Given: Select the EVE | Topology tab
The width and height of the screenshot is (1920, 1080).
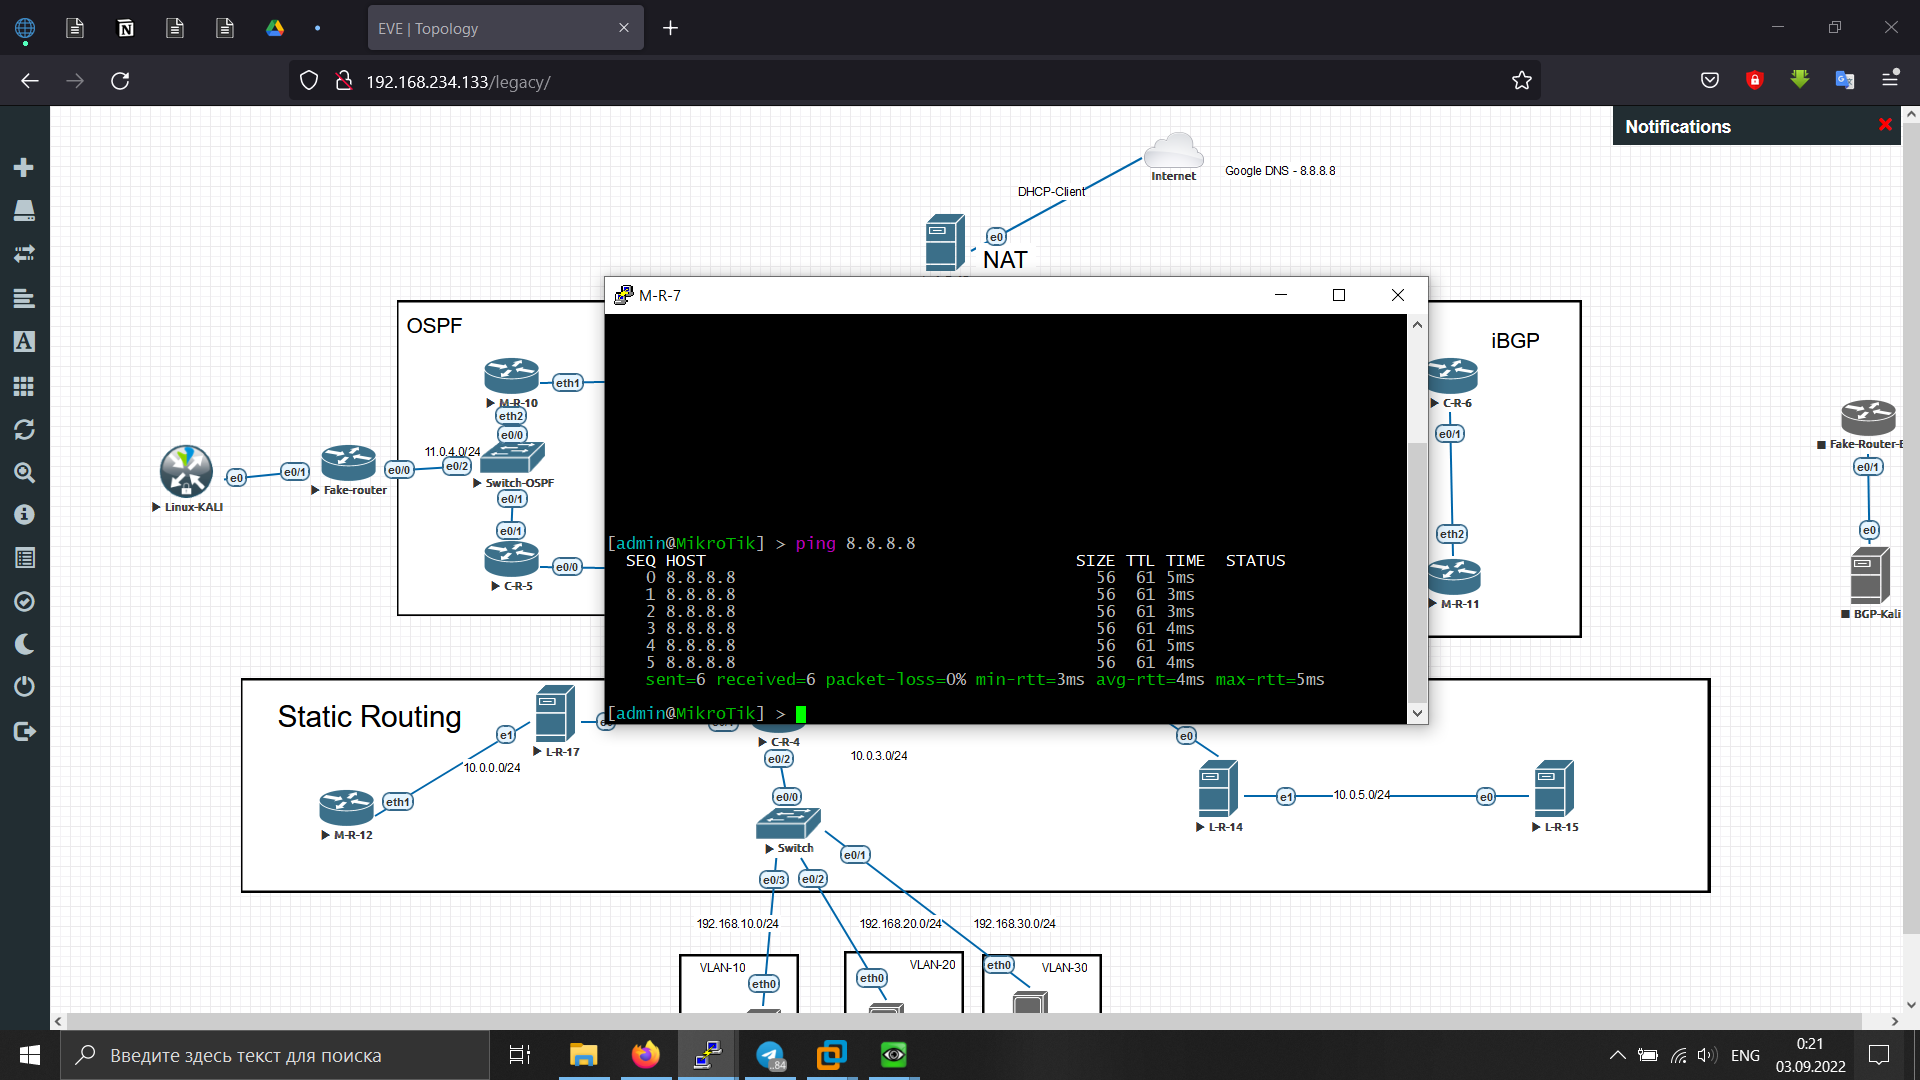Looking at the screenshot, I should point(505,28).
